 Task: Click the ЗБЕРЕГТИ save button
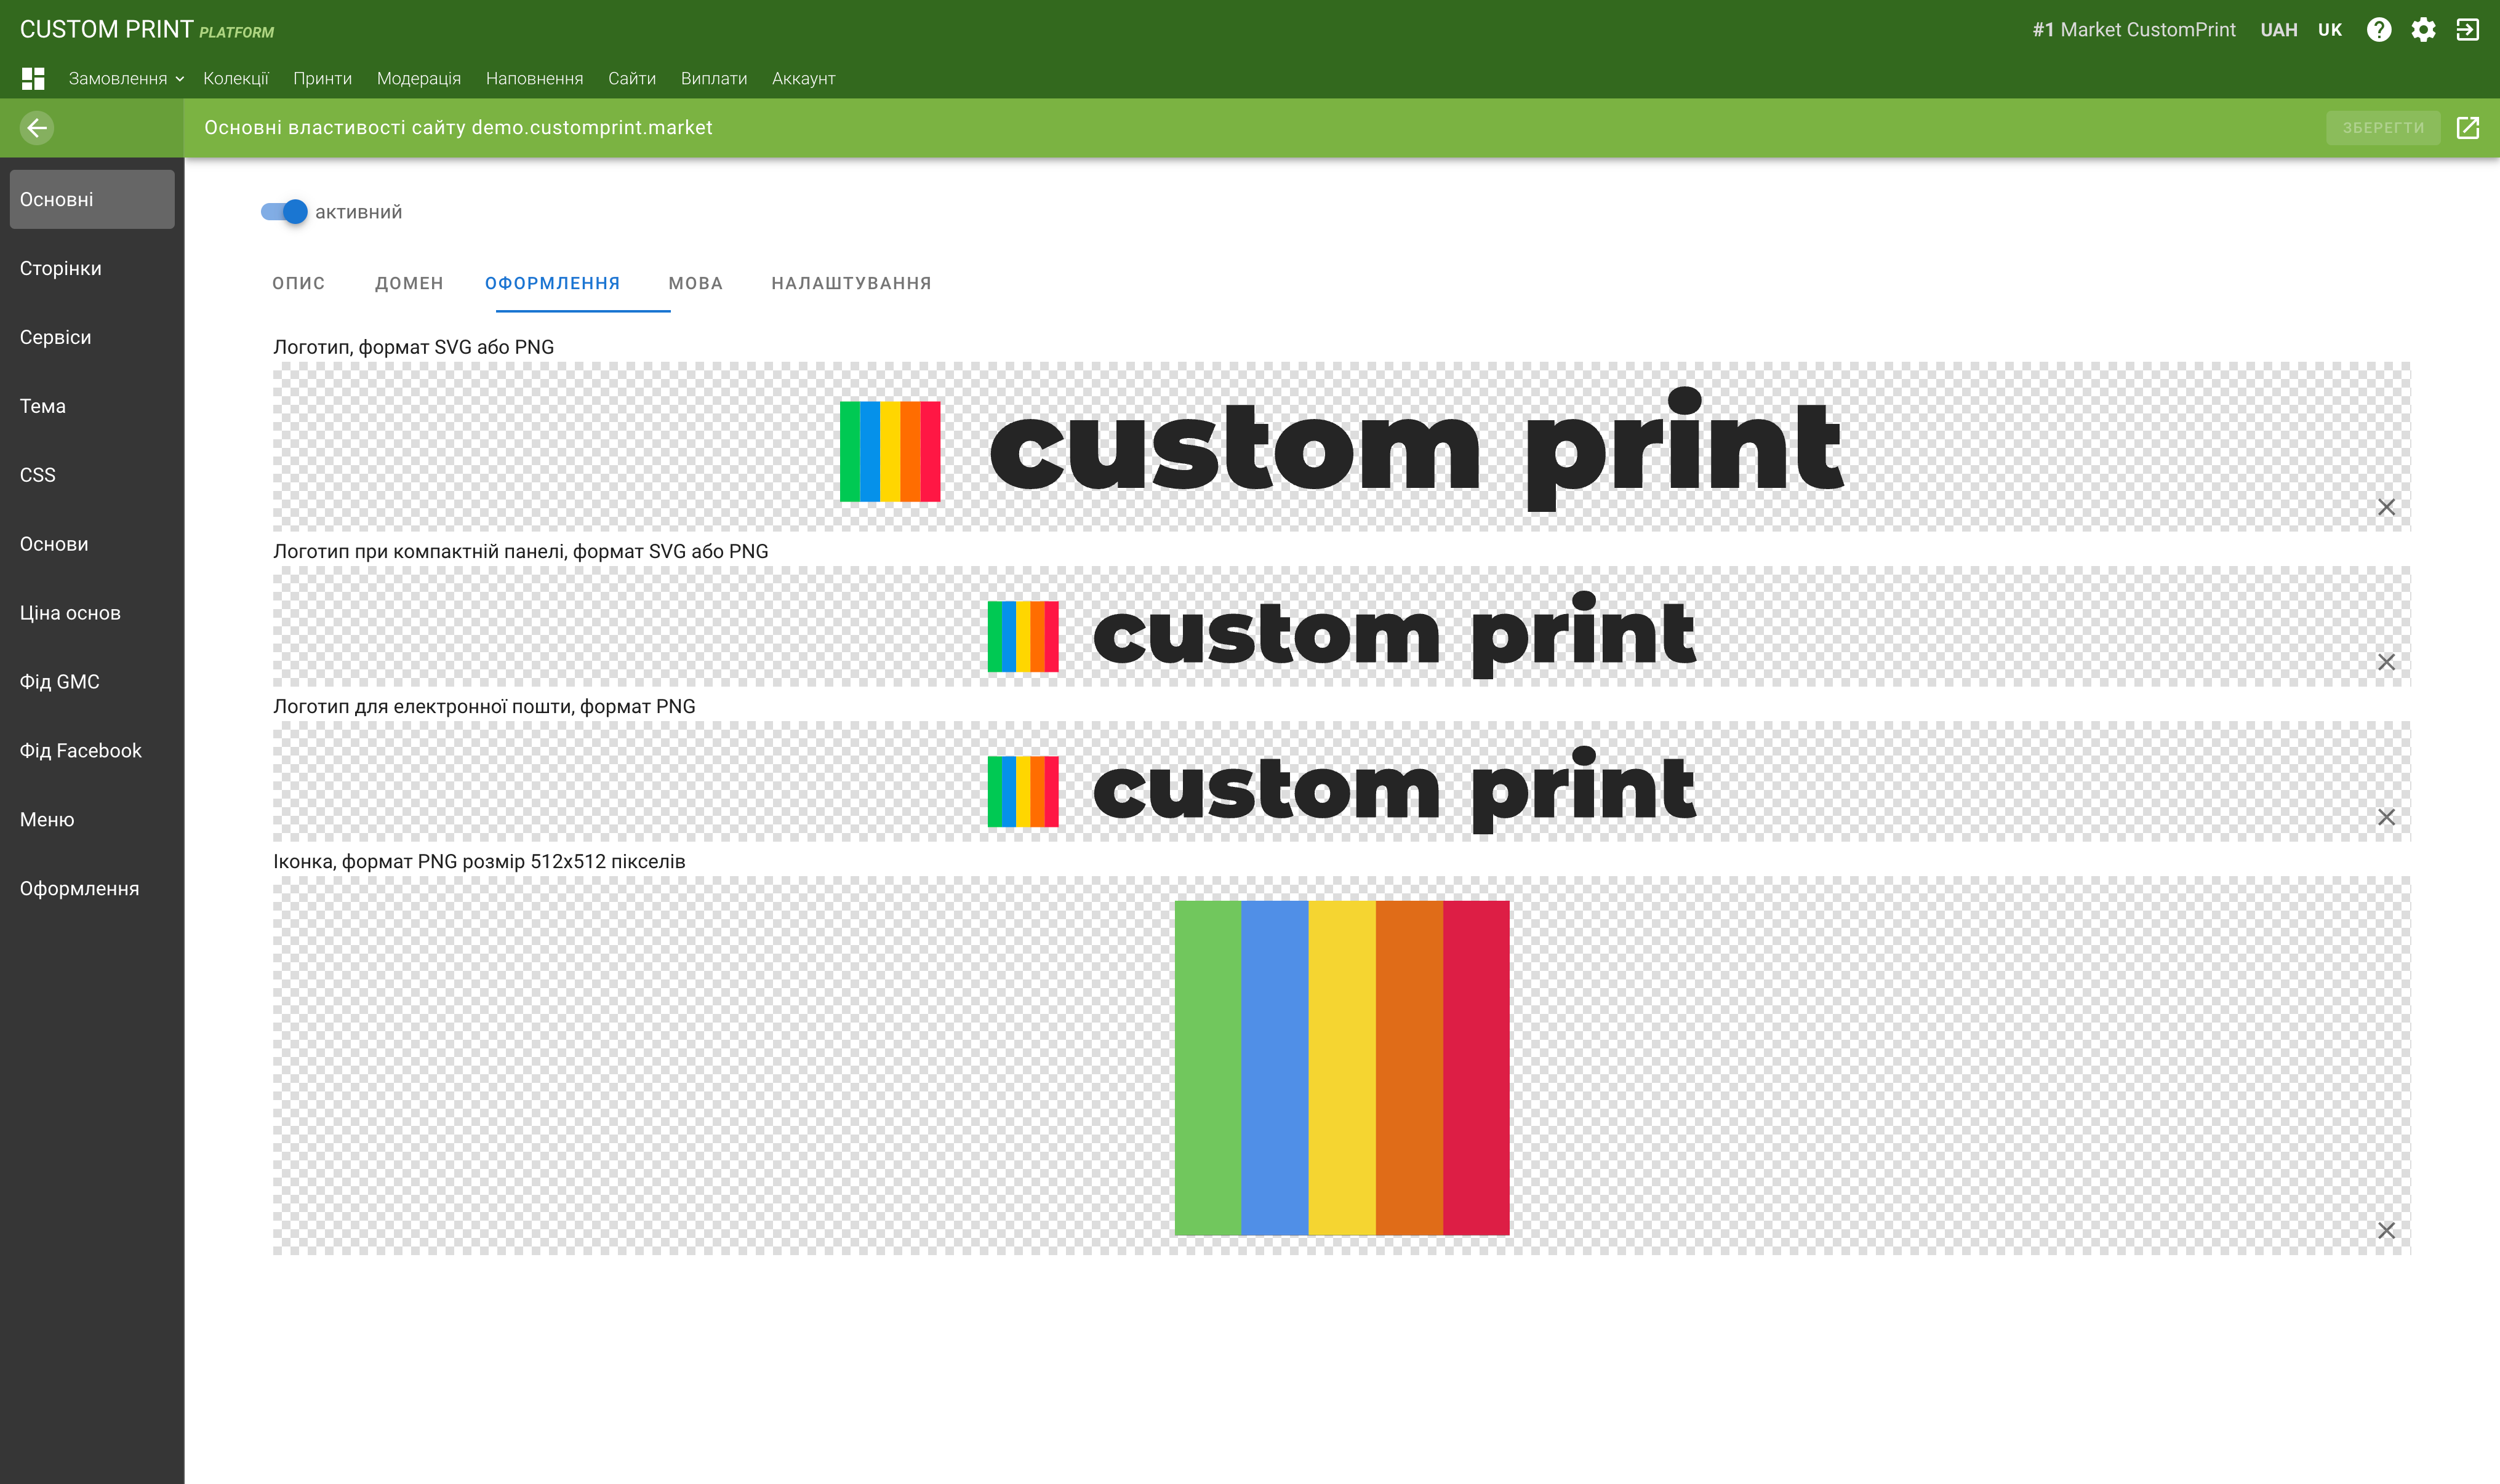[x=2383, y=128]
